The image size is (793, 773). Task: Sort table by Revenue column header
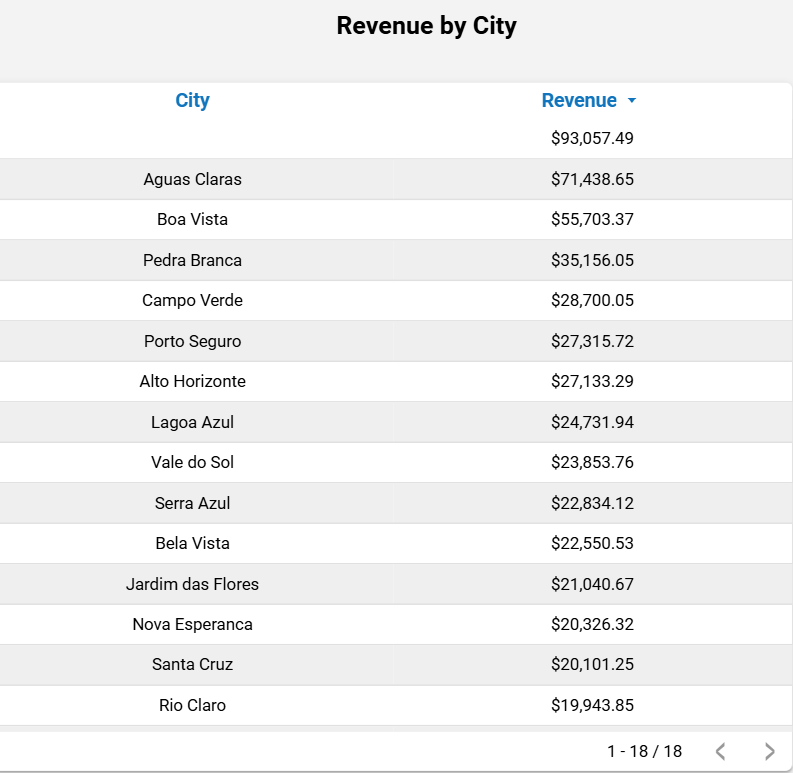[x=579, y=100]
